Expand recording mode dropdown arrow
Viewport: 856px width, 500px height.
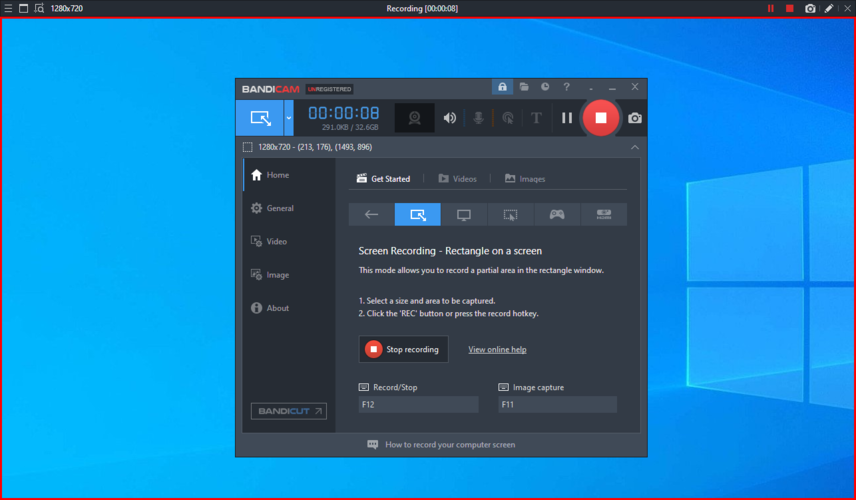click(289, 118)
